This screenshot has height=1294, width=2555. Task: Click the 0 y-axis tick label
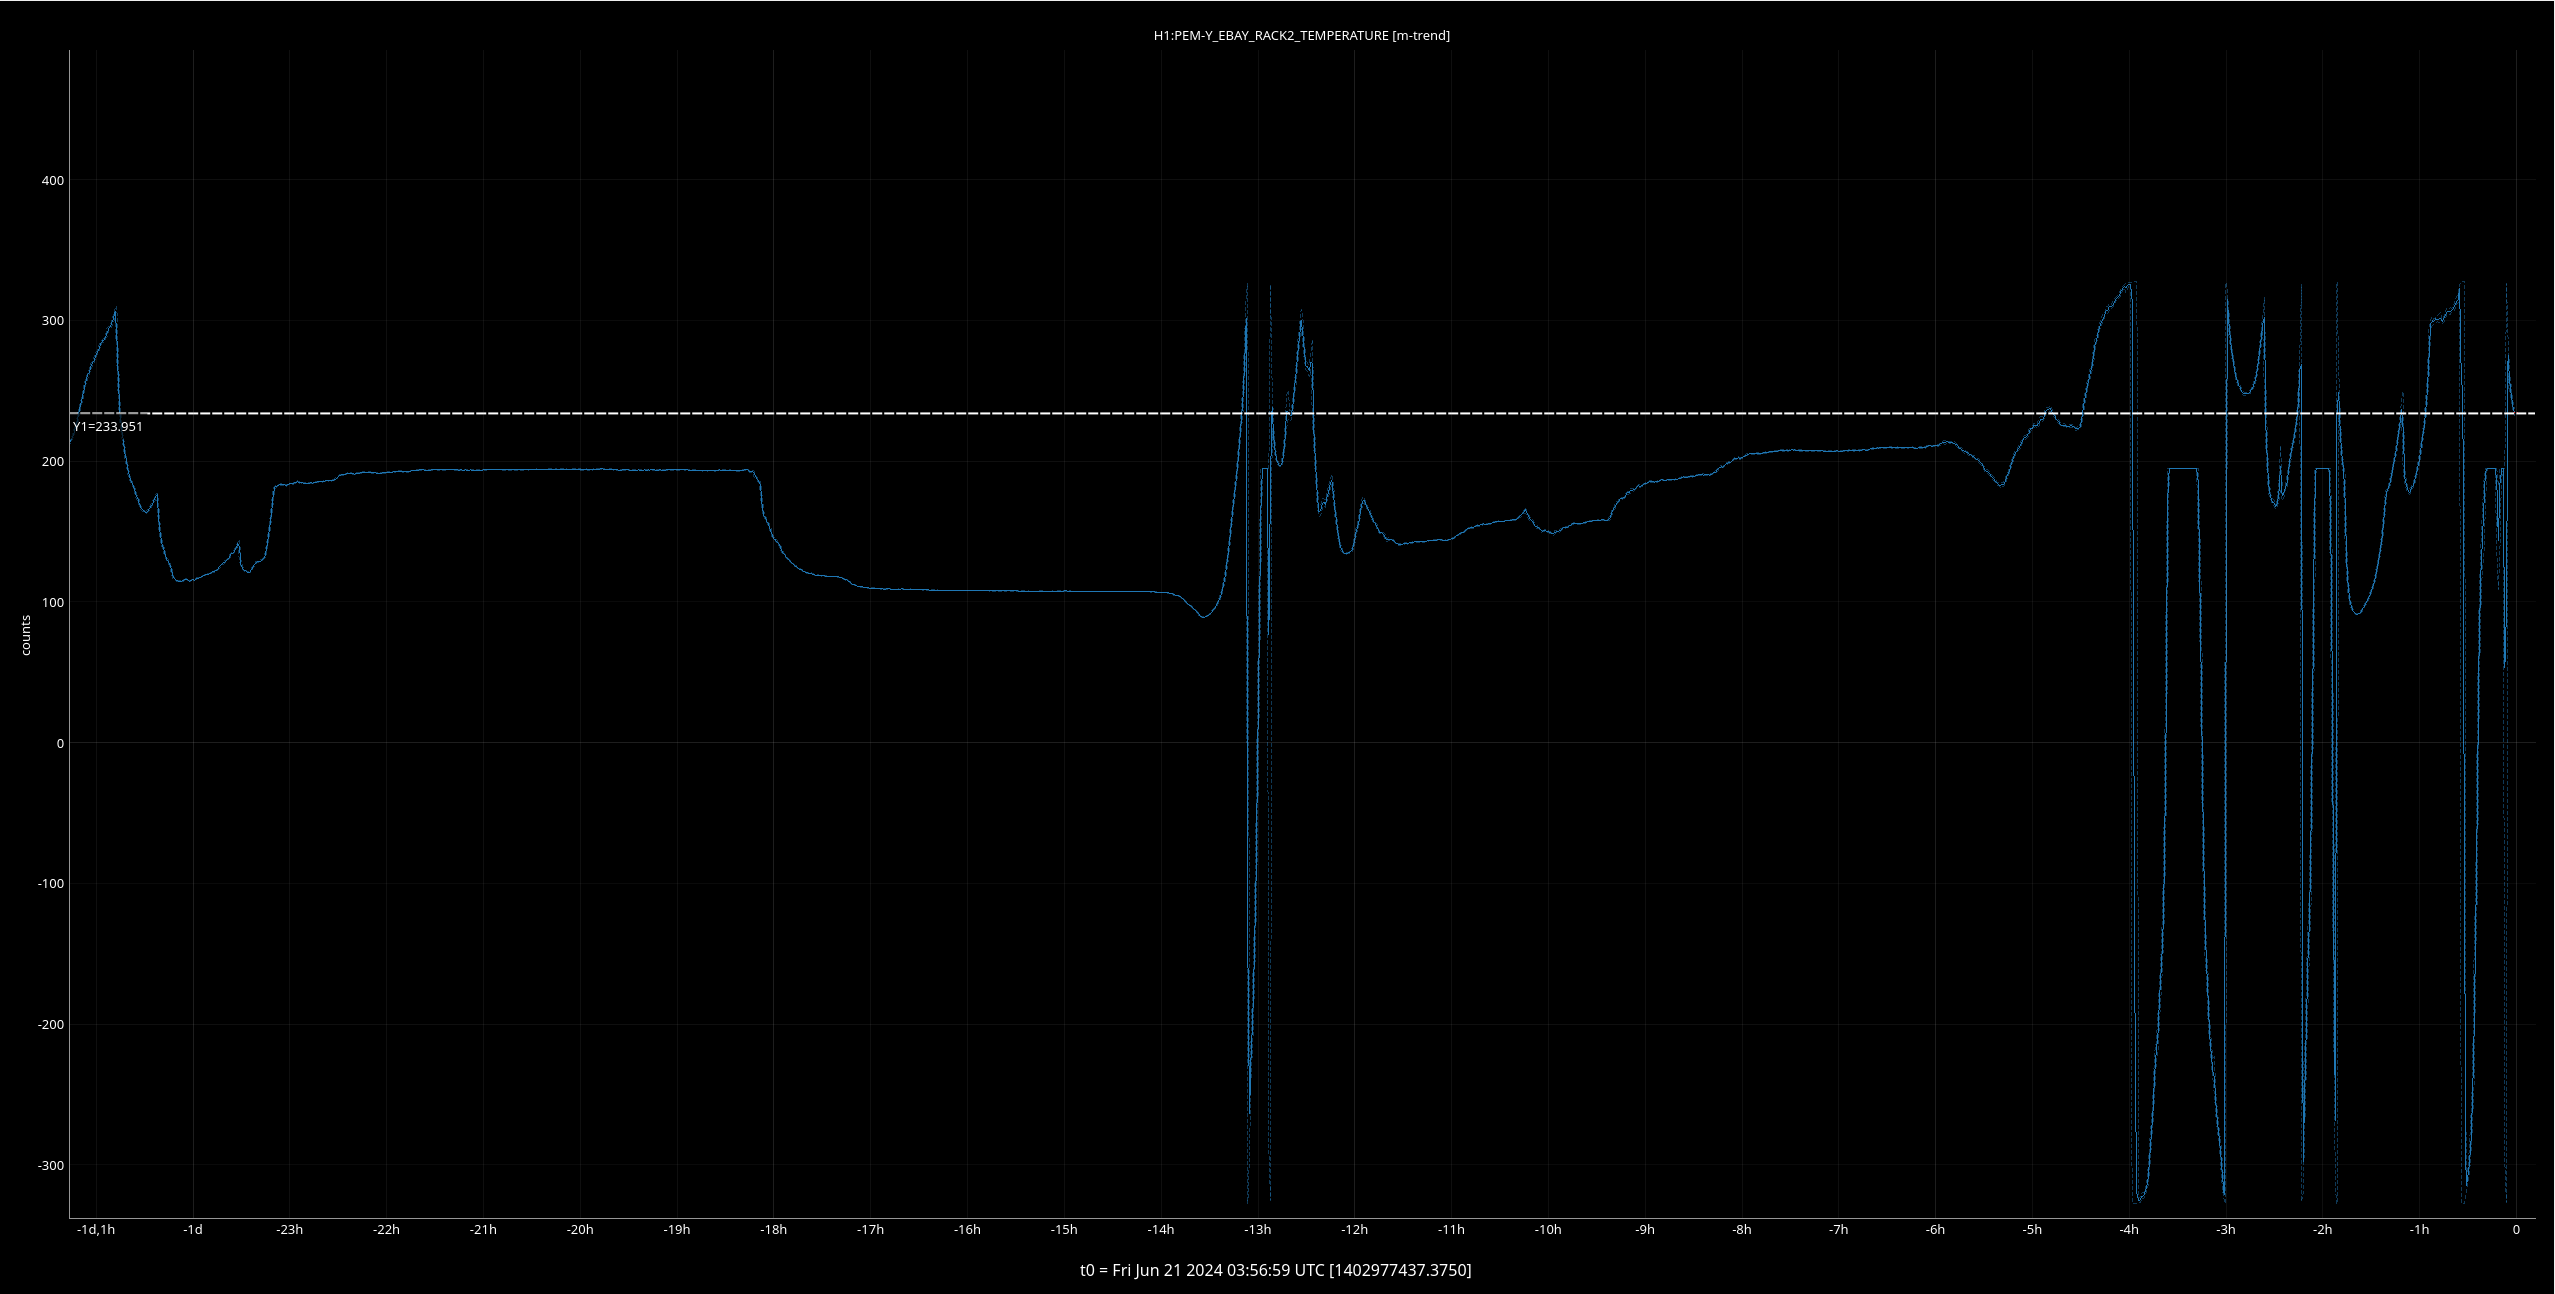[x=60, y=743]
